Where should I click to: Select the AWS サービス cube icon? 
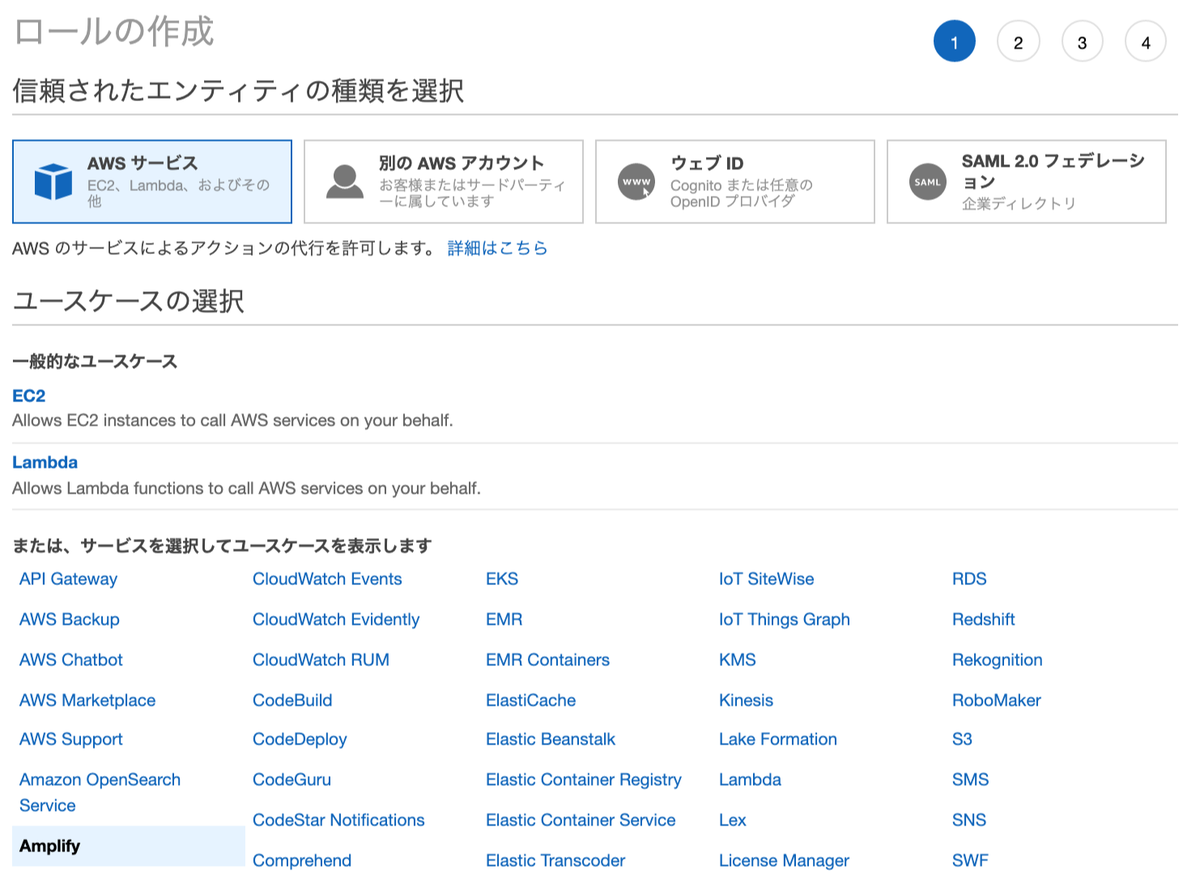tap(53, 182)
